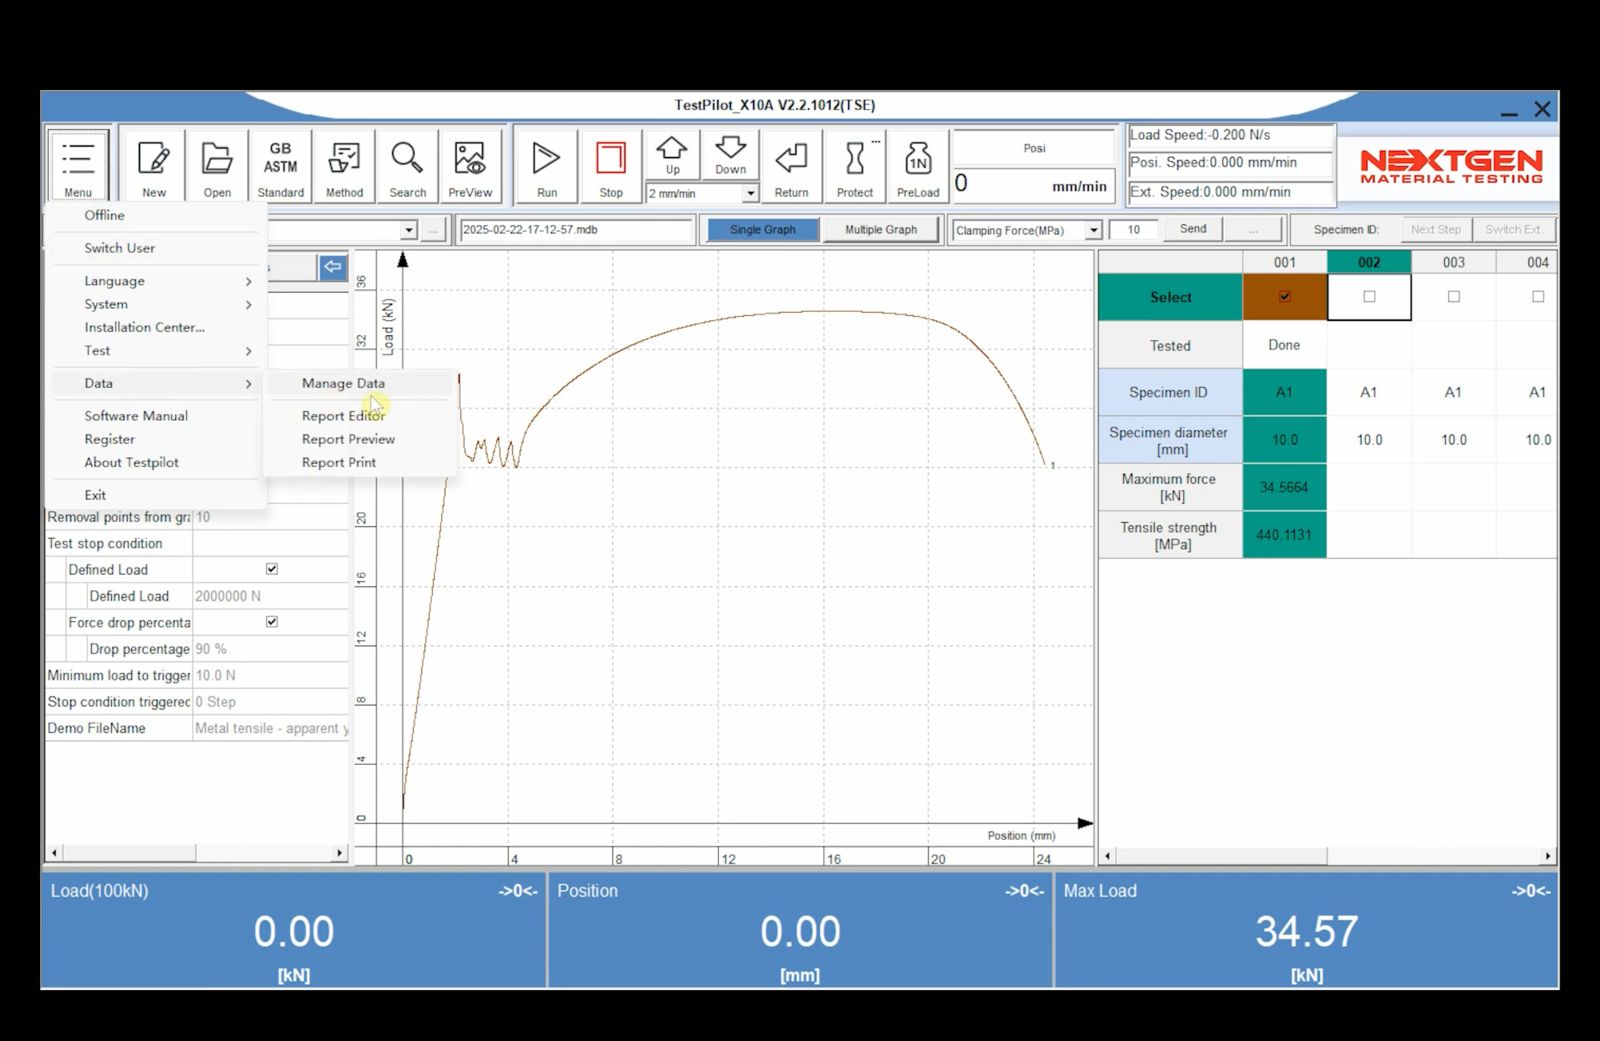Zero the Max Load channel
Viewport: 1600px width, 1041px height.
(x=1531, y=891)
